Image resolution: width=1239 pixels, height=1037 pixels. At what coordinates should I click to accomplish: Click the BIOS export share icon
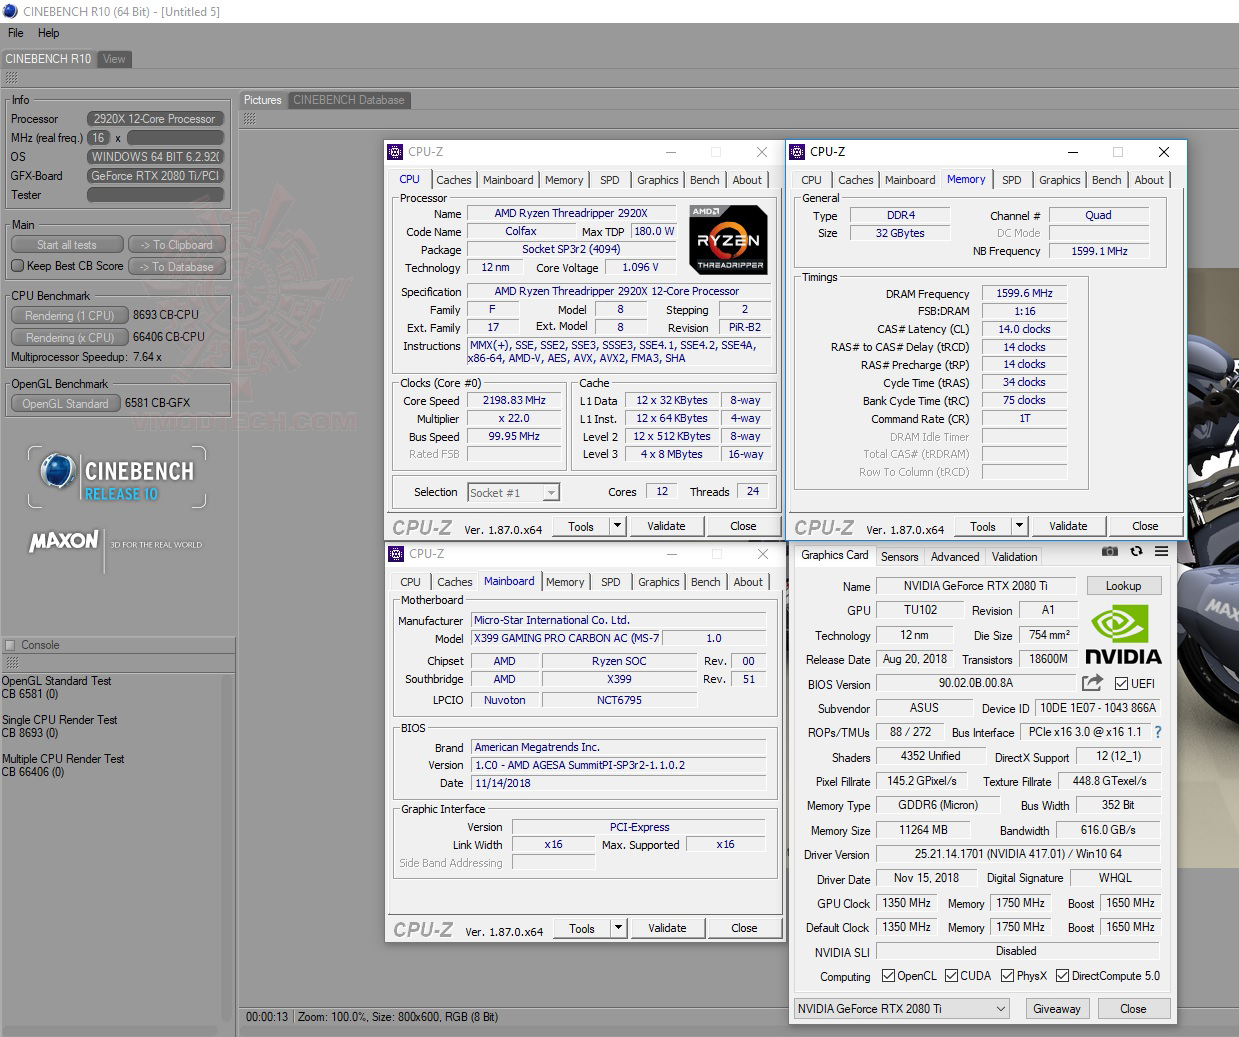click(1092, 683)
